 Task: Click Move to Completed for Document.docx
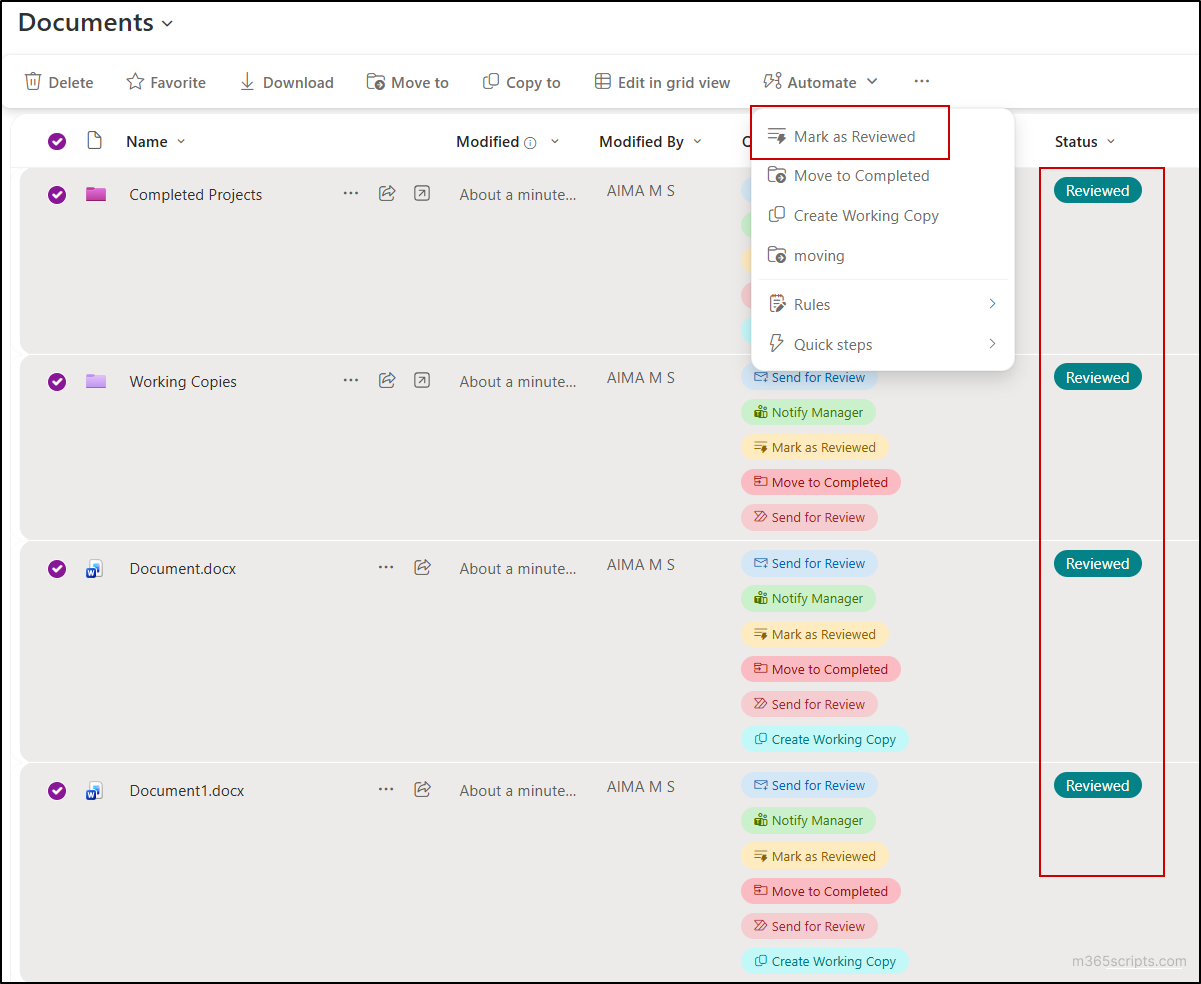coord(821,669)
